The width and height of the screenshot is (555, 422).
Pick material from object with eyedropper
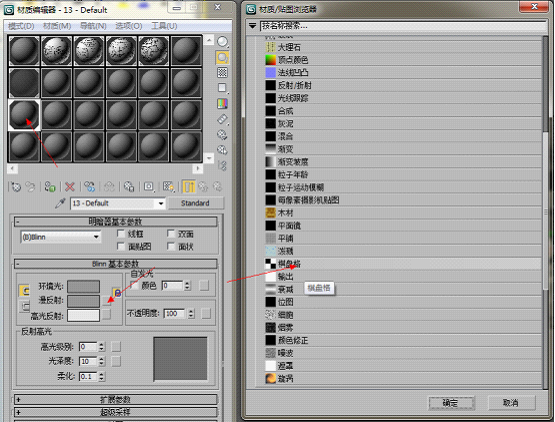coord(60,203)
